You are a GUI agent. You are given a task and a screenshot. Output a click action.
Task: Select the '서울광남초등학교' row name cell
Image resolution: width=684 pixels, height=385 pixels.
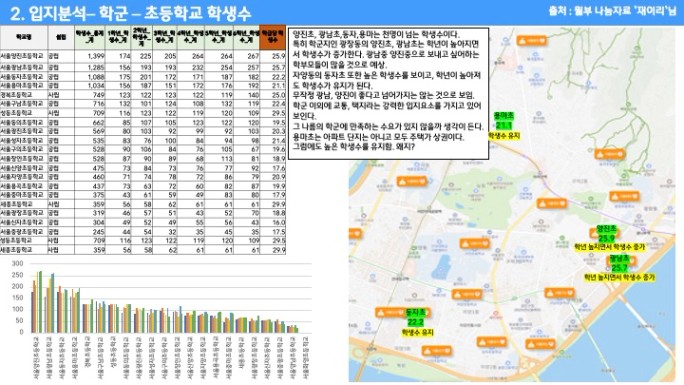tap(24, 68)
